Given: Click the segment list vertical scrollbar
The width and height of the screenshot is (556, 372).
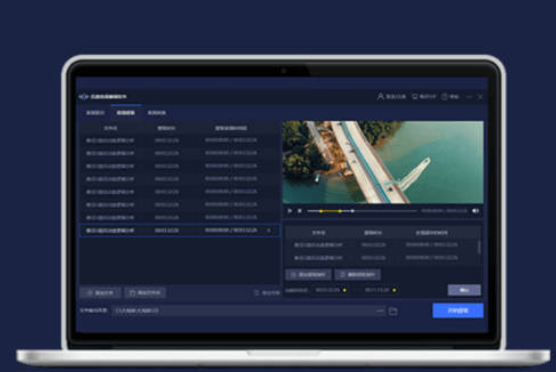Looking at the screenshot, I should pyautogui.click(x=479, y=247).
